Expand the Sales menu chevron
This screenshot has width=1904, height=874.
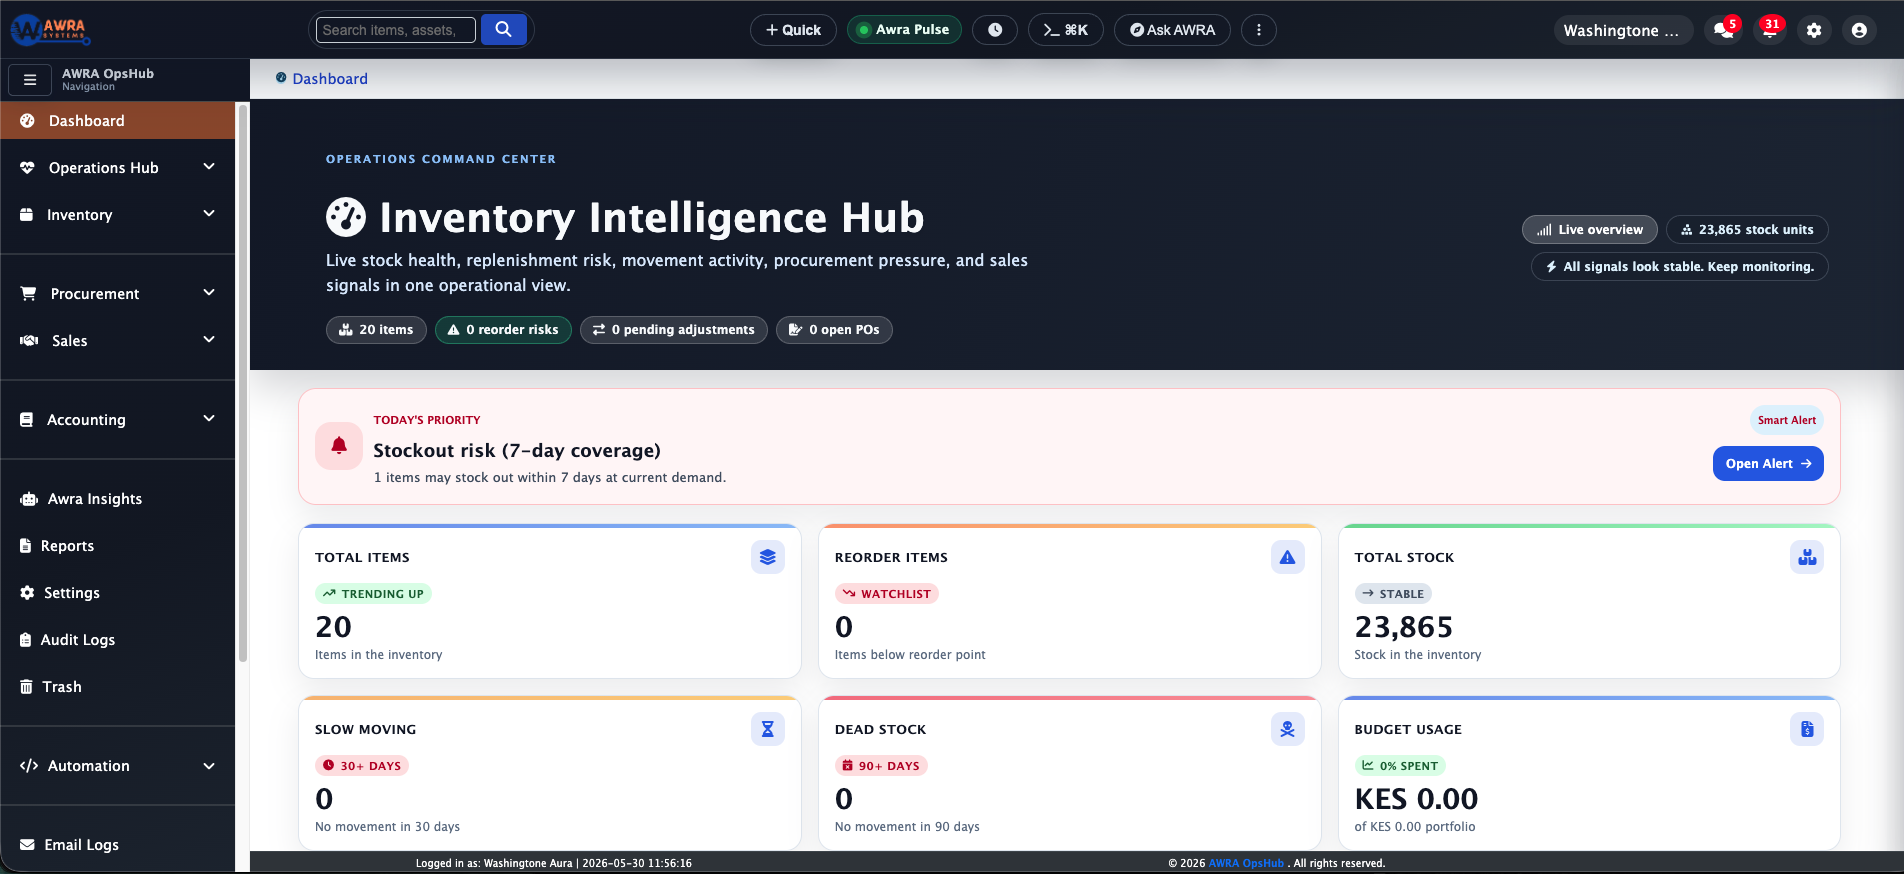click(209, 340)
